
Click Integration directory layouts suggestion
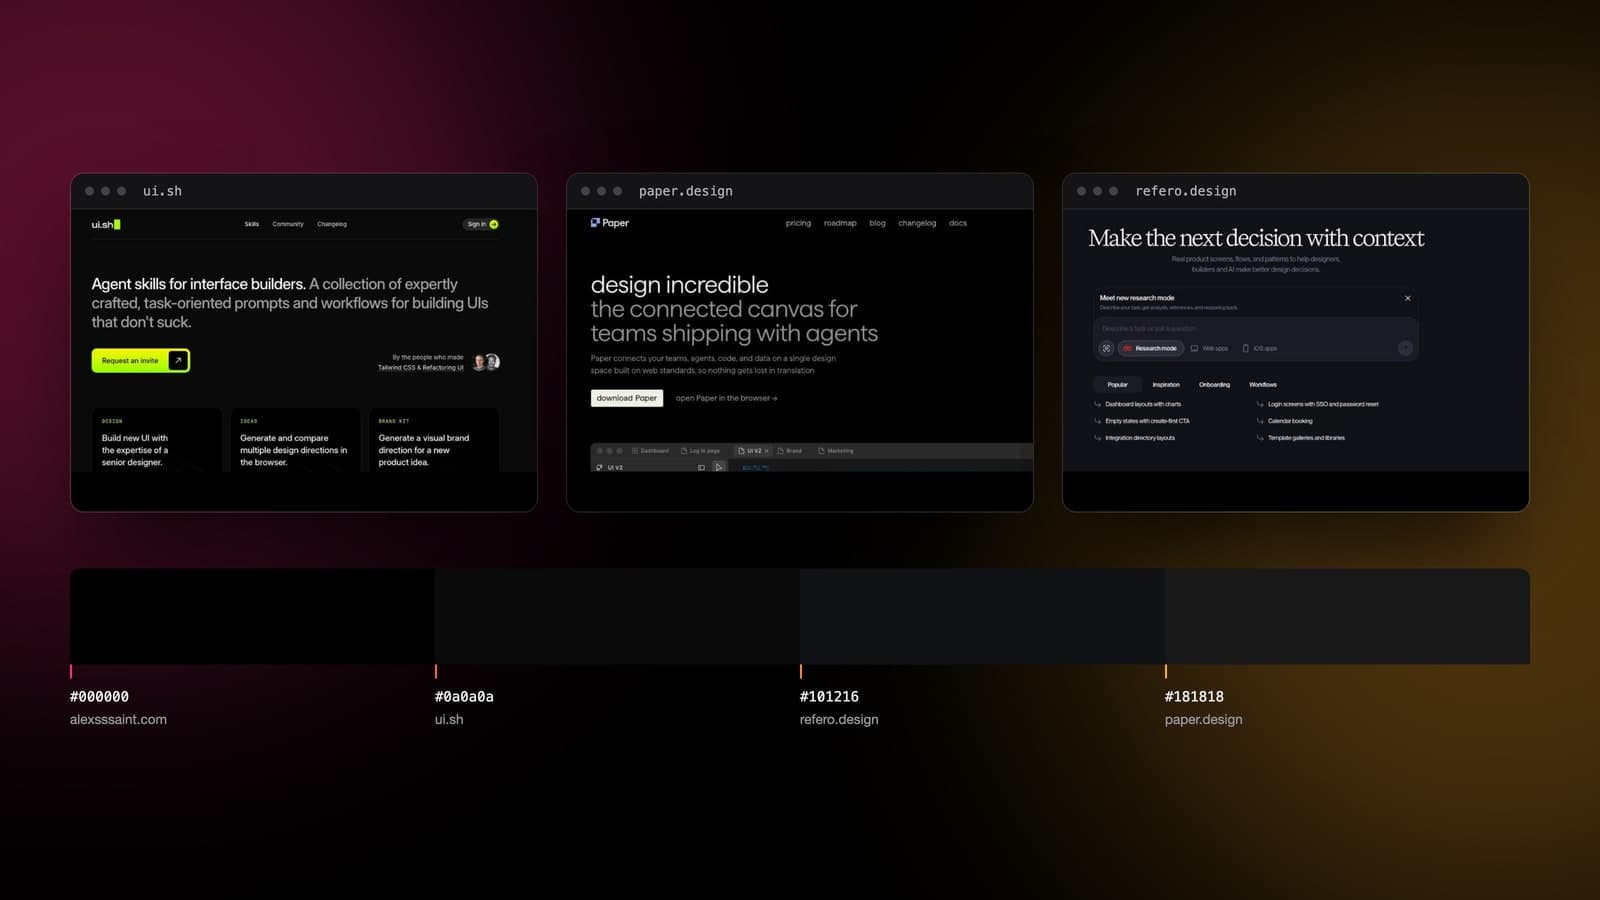1135,438
